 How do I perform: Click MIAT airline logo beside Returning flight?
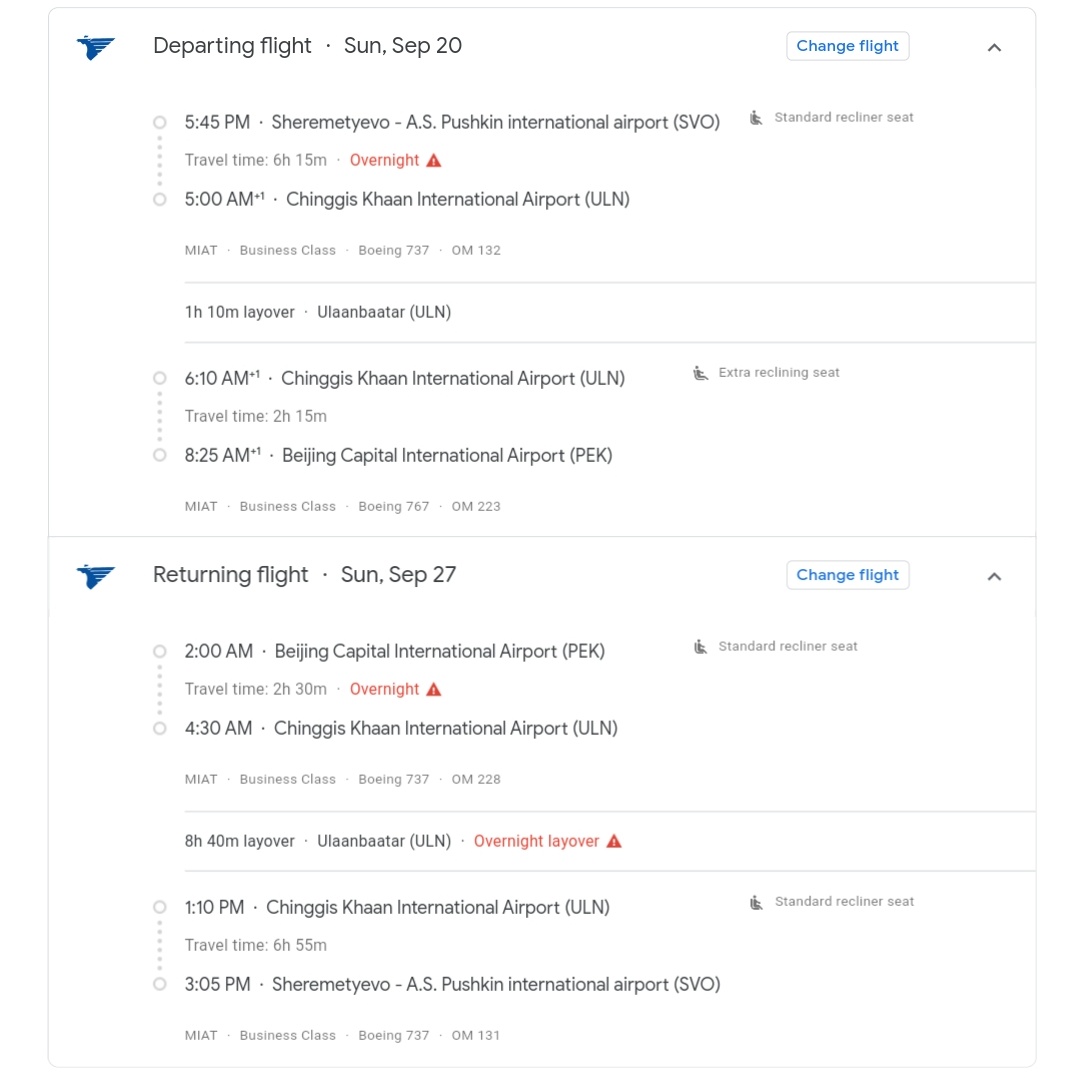click(96, 576)
